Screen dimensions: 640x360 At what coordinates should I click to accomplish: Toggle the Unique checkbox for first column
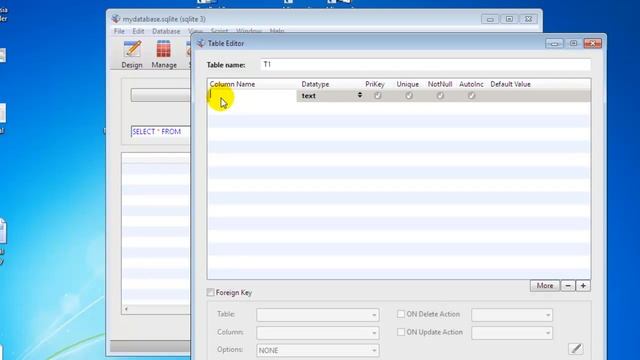[x=409, y=96]
